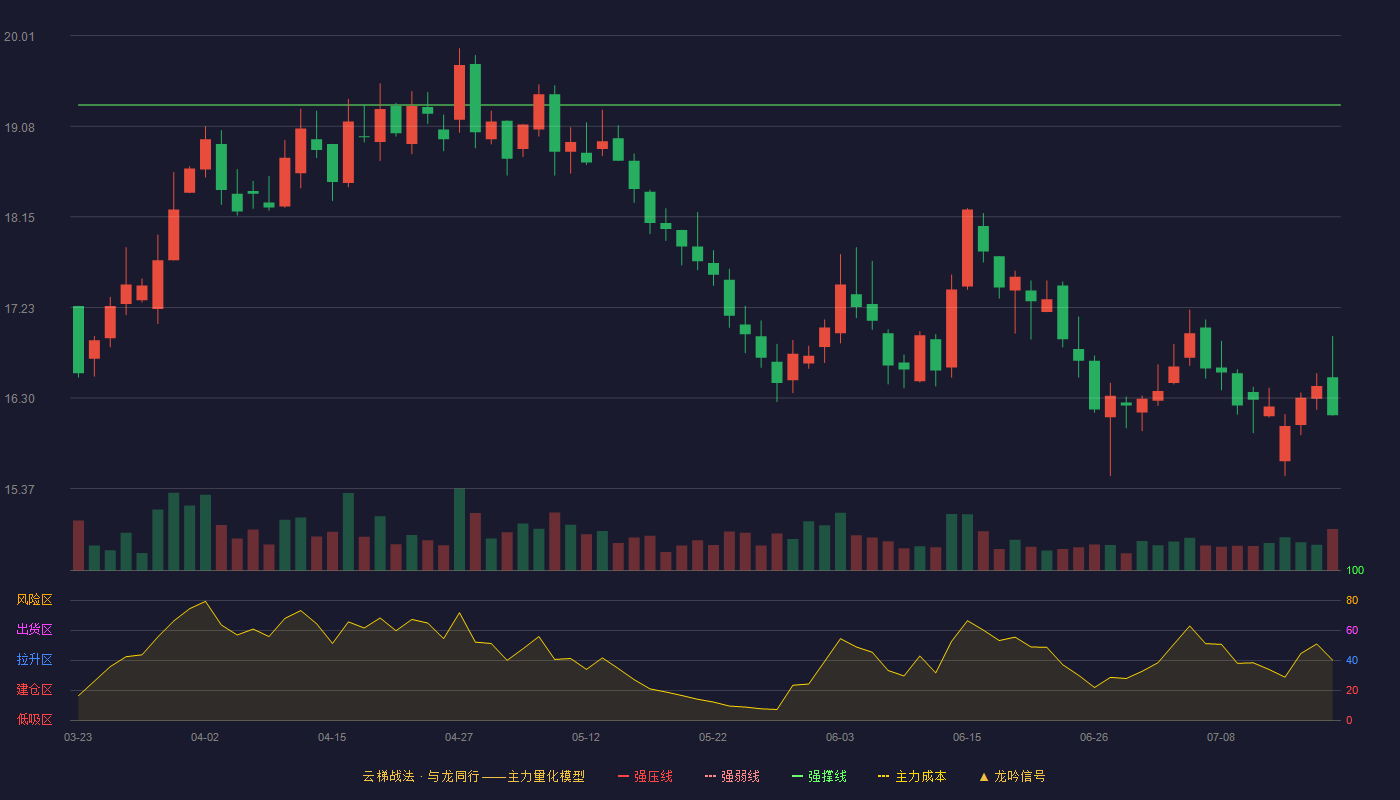Screen dimensions: 1400x800
Task: Click the 19.08 price axis label
Action: click(19, 127)
